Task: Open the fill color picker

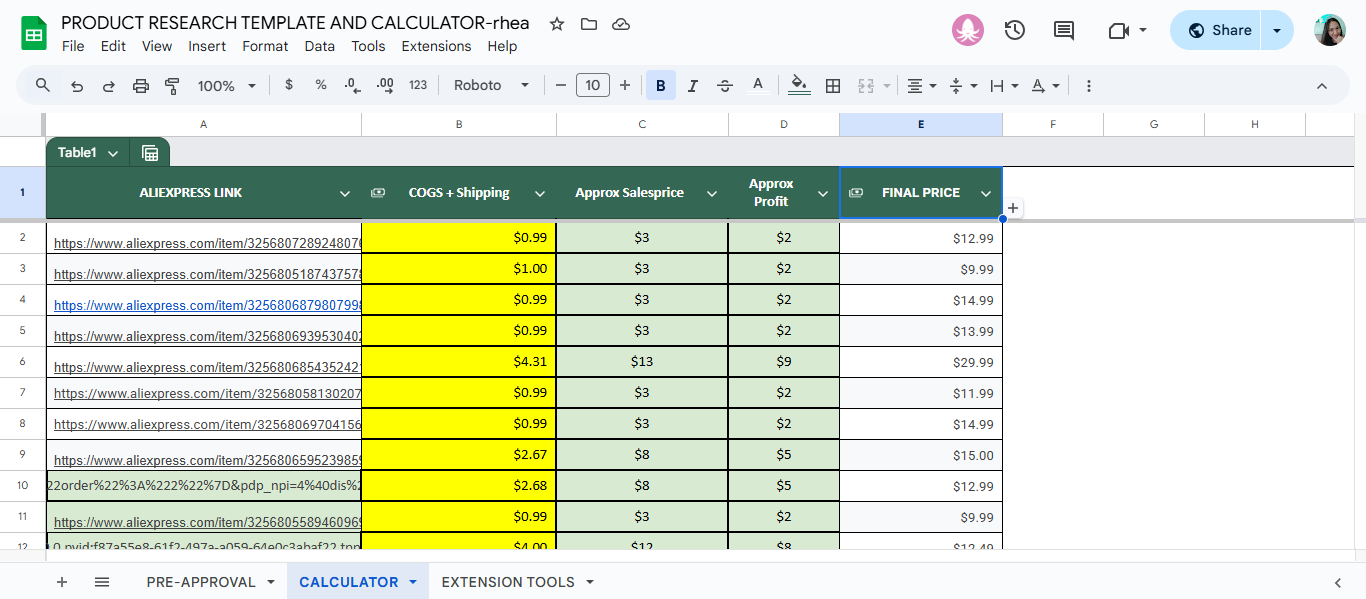Action: pyautogui.click(x=798, y=86)
